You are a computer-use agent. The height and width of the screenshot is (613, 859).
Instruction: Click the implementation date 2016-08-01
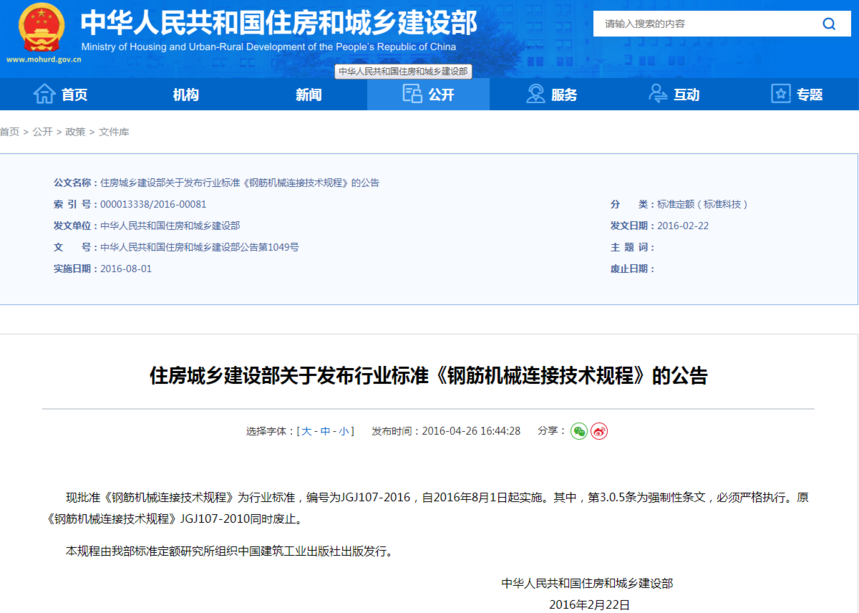point(126,269)
